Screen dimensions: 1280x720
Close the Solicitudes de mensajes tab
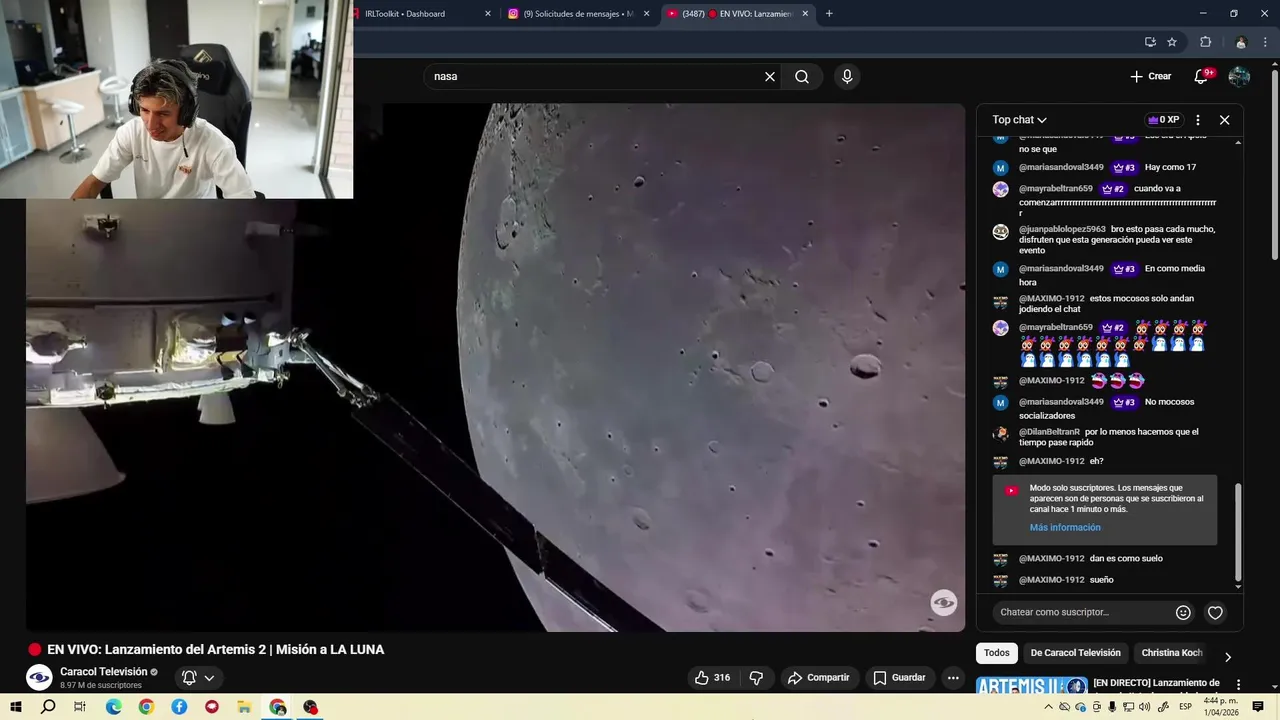(647, 13)
